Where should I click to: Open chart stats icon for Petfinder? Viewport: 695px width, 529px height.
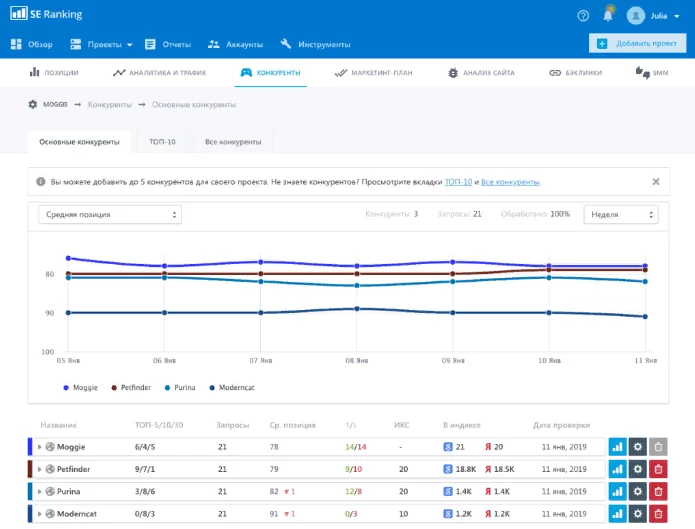[617, 469]
